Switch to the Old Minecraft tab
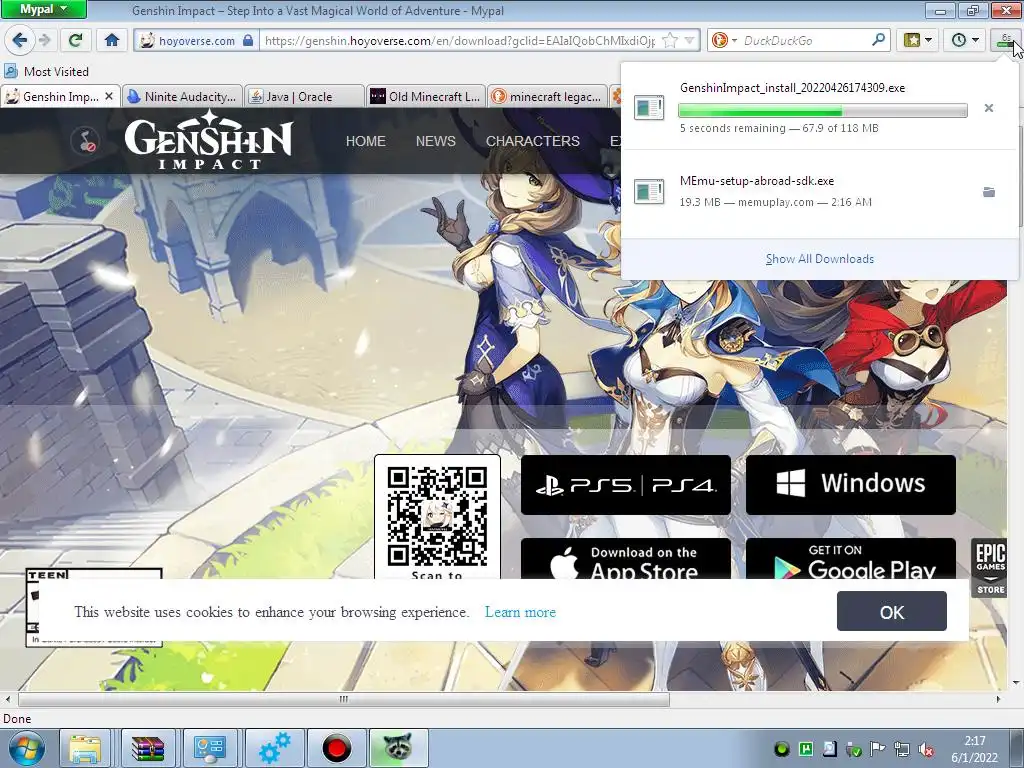Screen dimensions: 1024x768 [x=426, y=97]
